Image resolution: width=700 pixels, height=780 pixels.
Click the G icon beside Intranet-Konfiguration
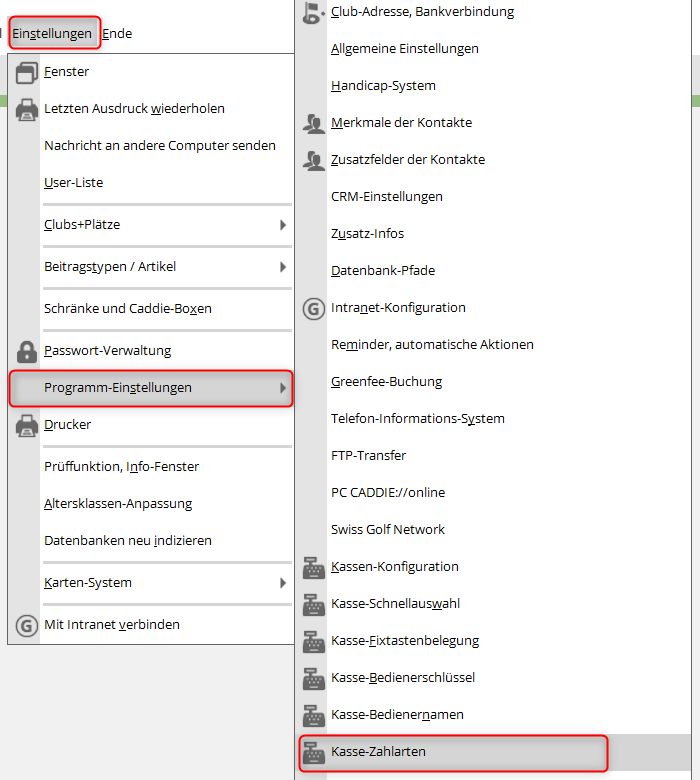pyautogui.click(x=314, y=308)
